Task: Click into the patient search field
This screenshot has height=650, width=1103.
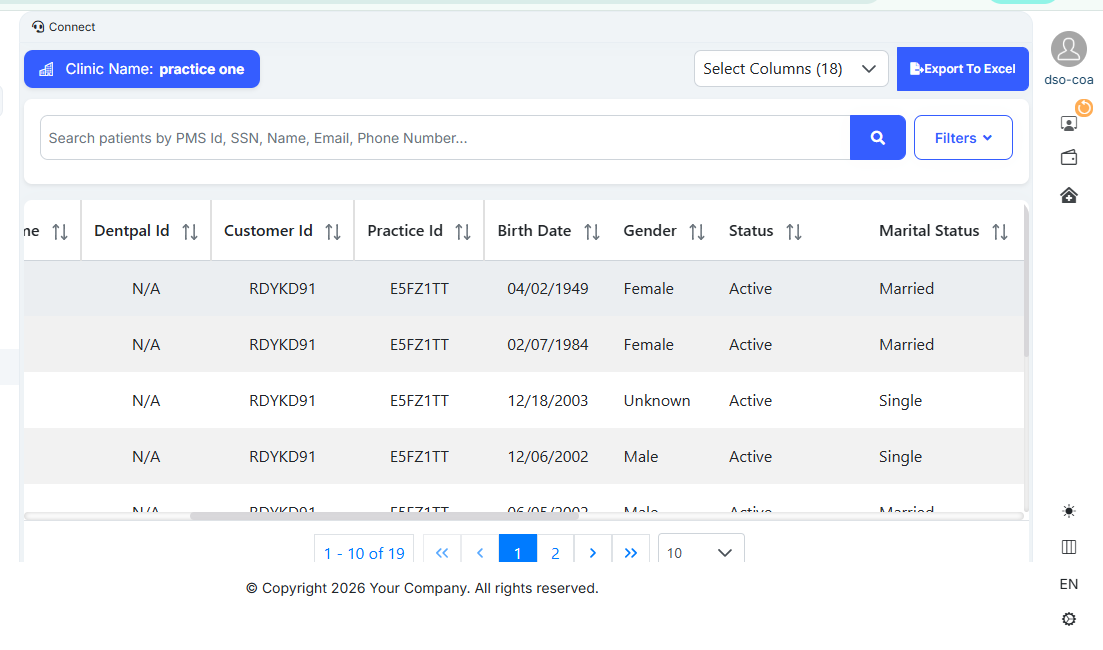Action: pyautogui.click(x=445, y=138)
